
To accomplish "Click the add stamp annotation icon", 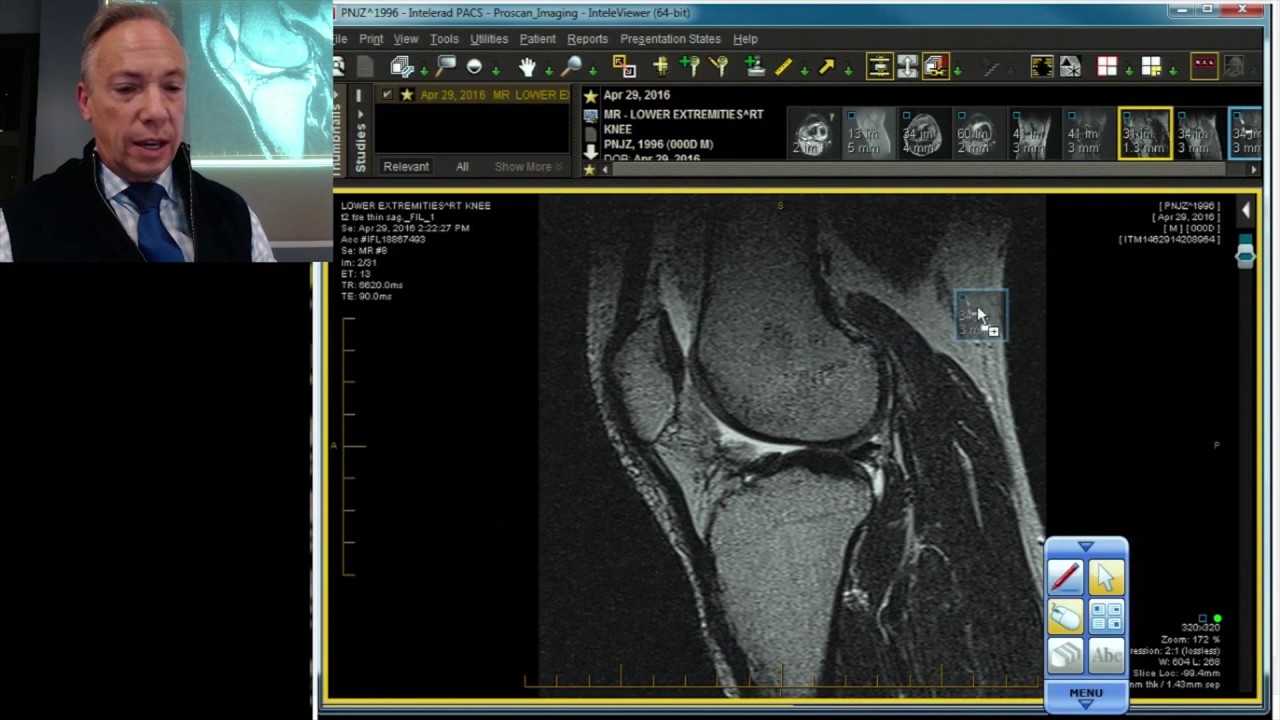I will point(755,67).
